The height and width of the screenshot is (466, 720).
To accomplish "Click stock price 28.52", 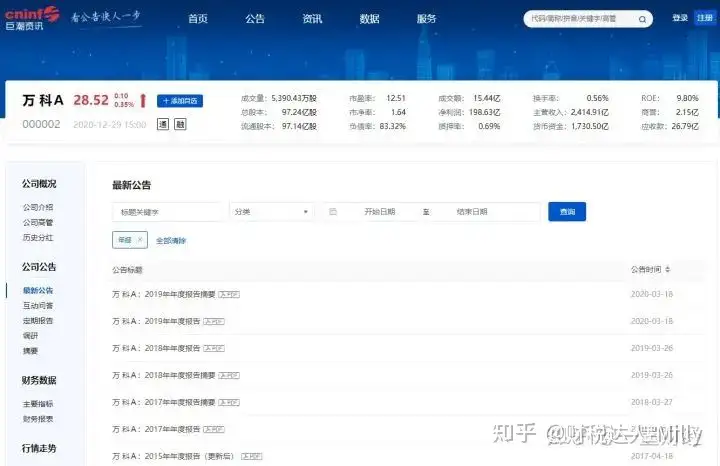I will click(x=91, y=100).
